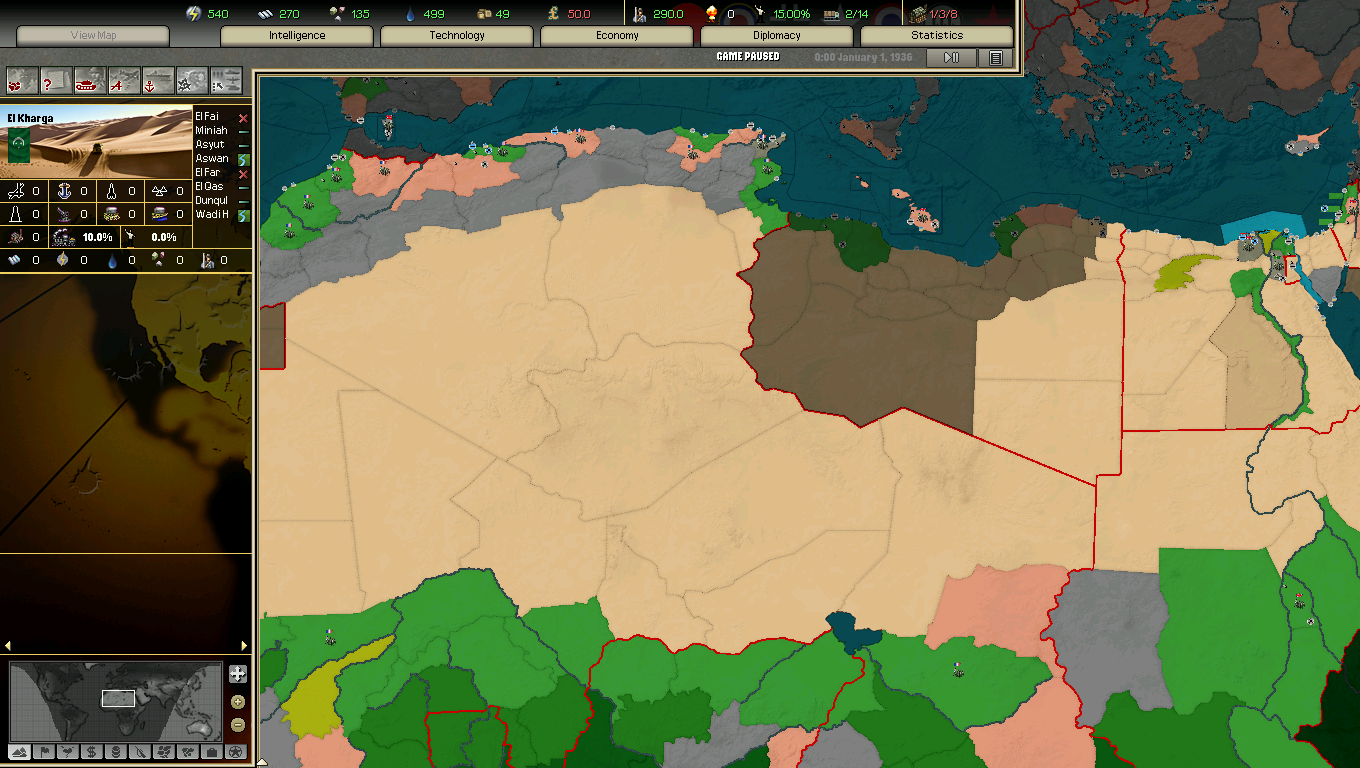The height and width of the screenshot is (768, 1360).
Task: Switch to victory points star map mode
Action: pyautogui.click(x=236, y=752)
